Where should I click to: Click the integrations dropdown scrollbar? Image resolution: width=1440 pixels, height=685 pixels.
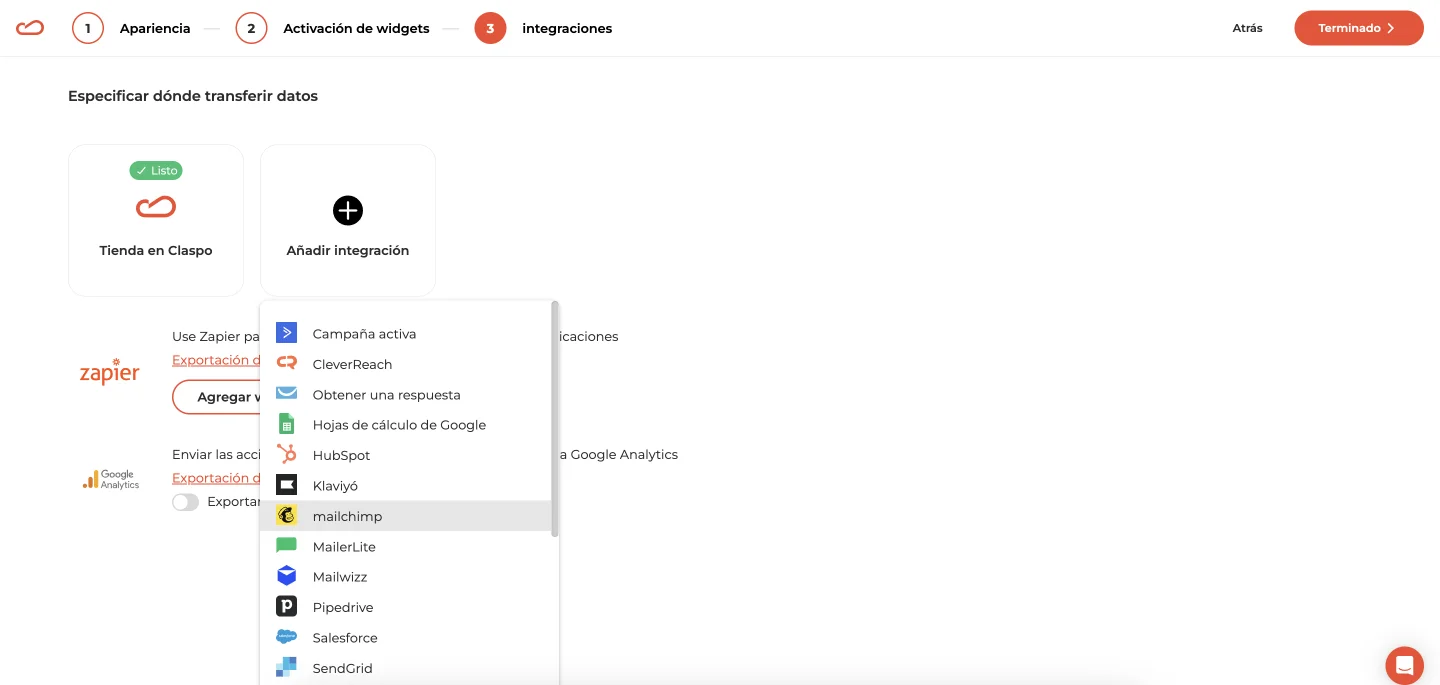click(555, 420)
